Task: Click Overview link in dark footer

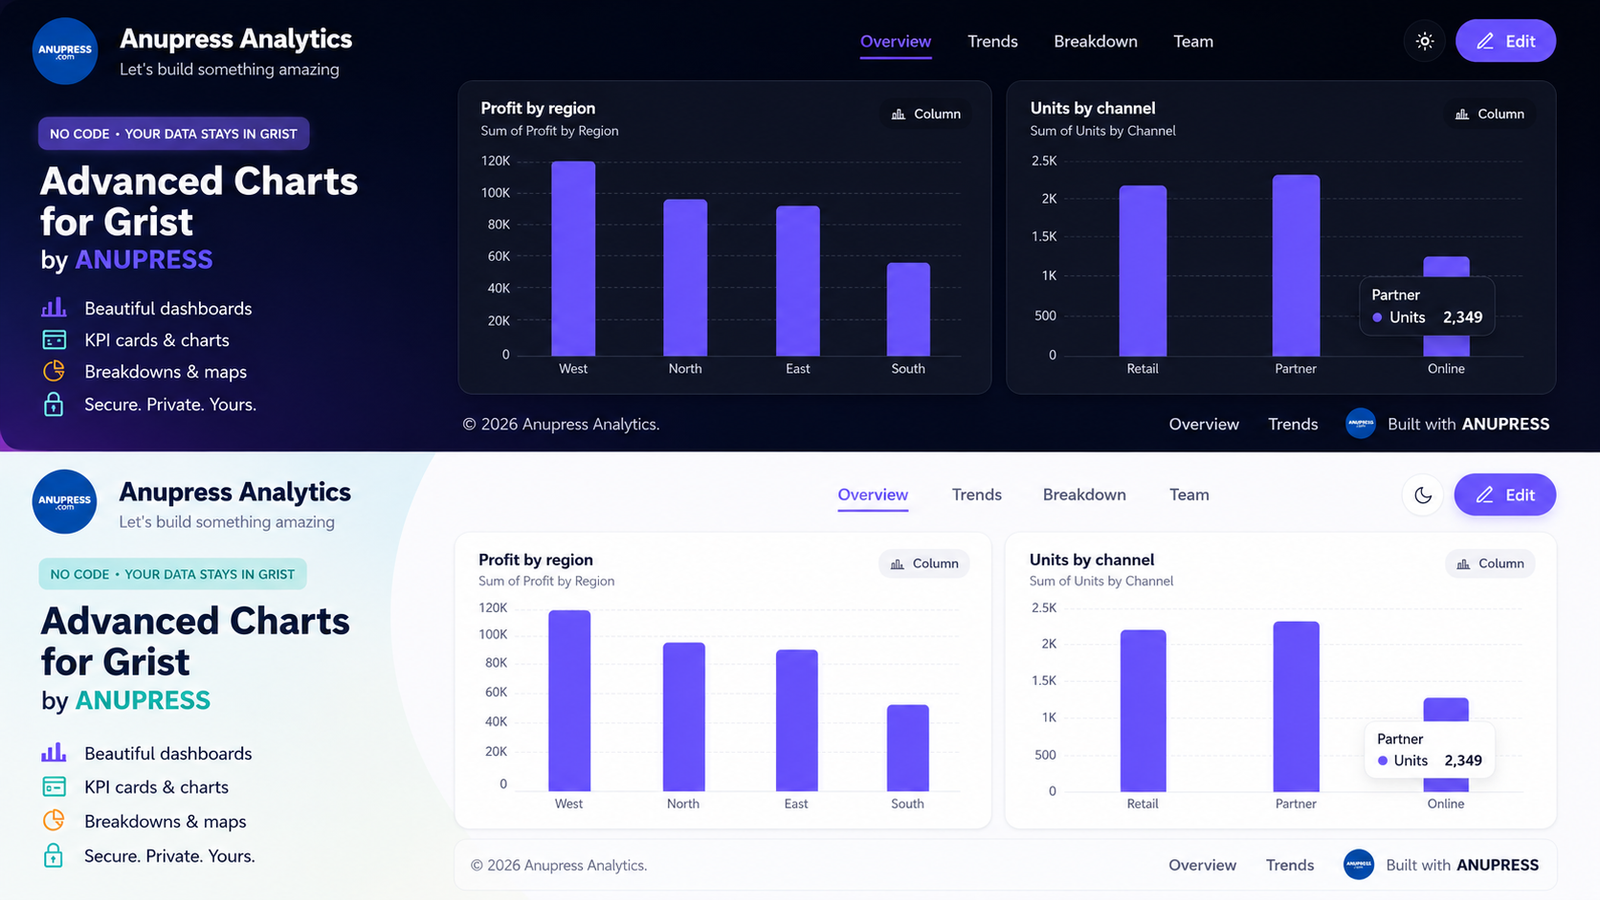Action: [1204, 424]
